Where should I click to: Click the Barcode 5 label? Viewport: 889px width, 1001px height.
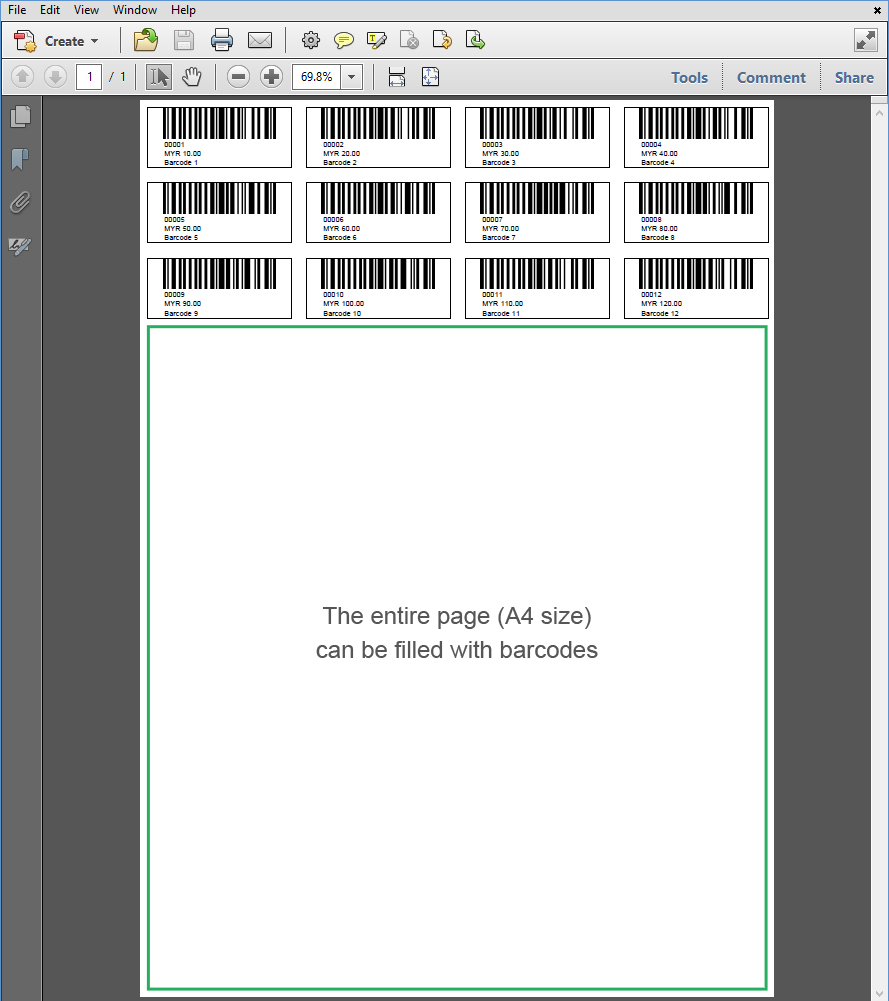tap(181, 237)
